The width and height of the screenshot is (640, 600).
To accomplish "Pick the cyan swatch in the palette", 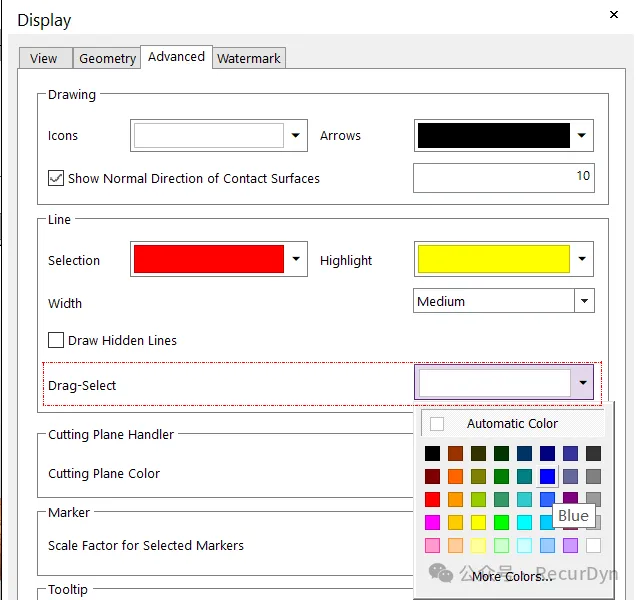I will 524,522.
